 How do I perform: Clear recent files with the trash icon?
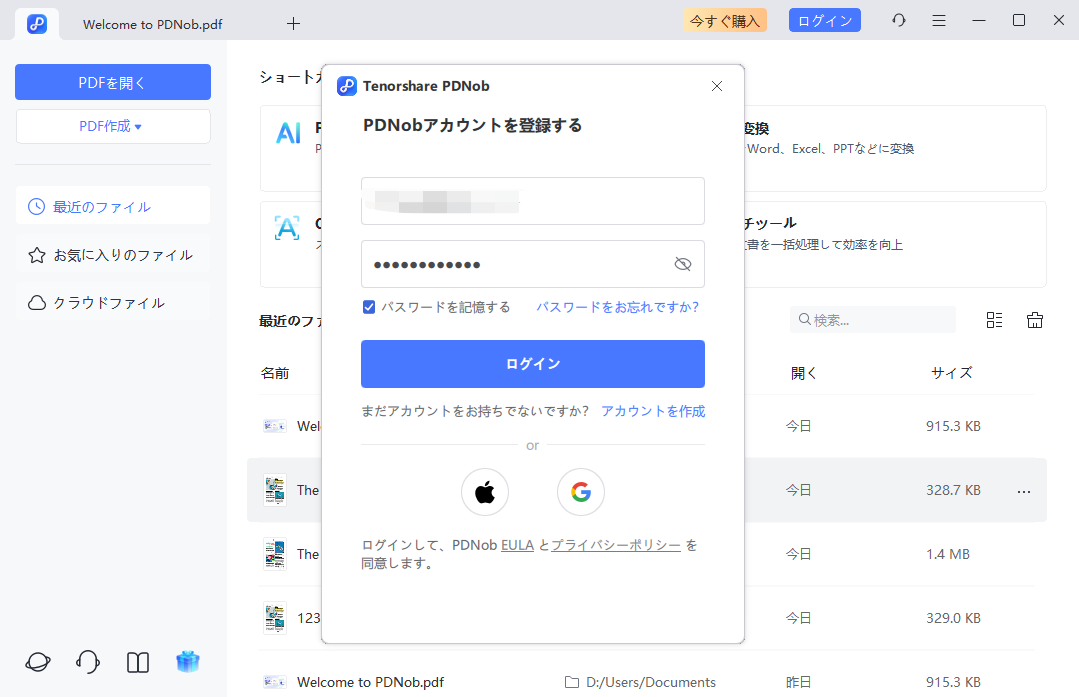(1034, 319)
